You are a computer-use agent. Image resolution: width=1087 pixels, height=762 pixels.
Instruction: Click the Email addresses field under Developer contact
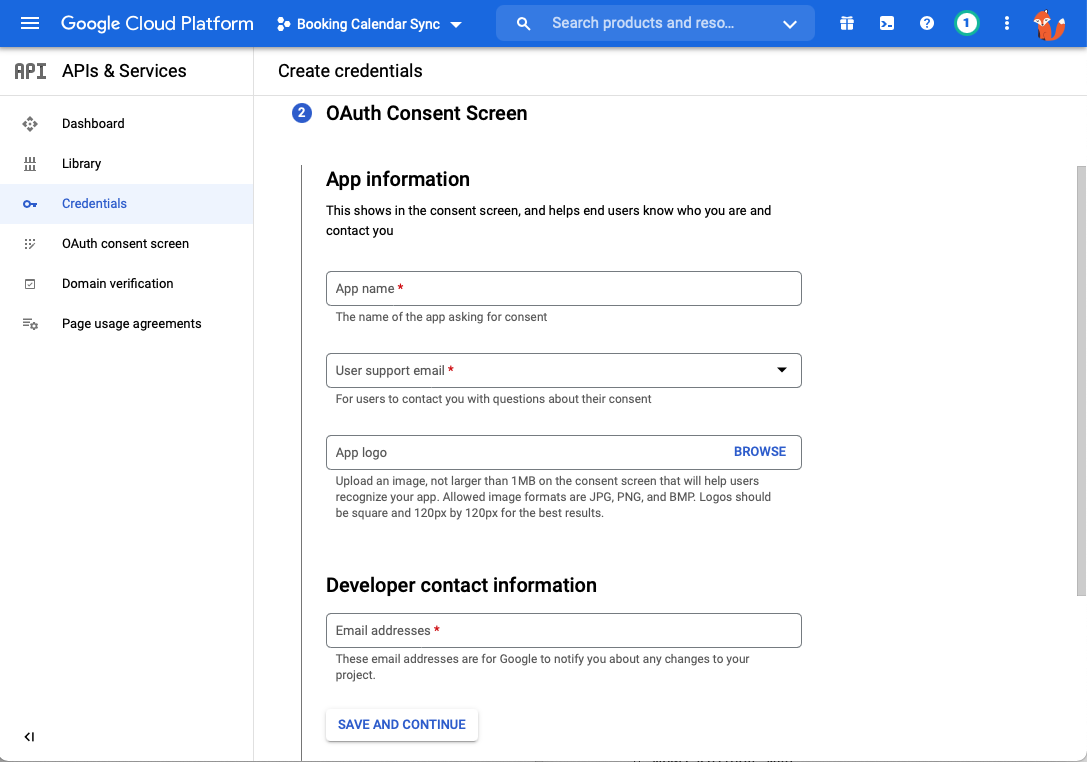point(563,630)
